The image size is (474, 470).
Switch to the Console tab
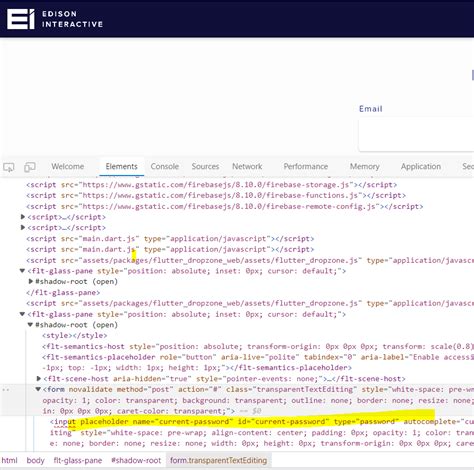[165, 166]
